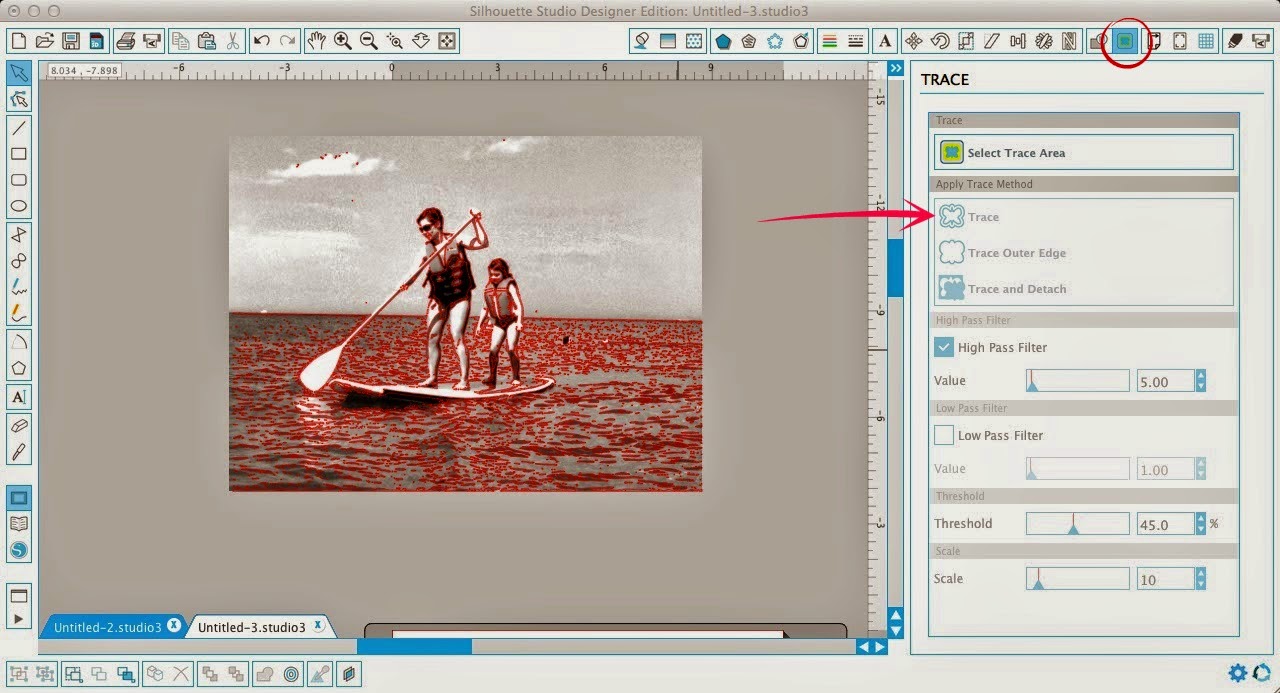This screenshot has width=1280, height=693.
Task: Select the Eraser tool
Action: click(x=20, y=424)
